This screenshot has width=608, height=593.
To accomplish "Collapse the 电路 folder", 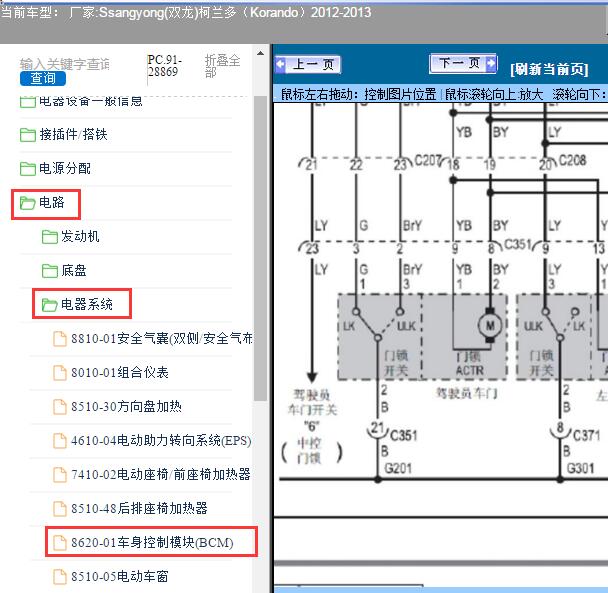I will 52,202.
